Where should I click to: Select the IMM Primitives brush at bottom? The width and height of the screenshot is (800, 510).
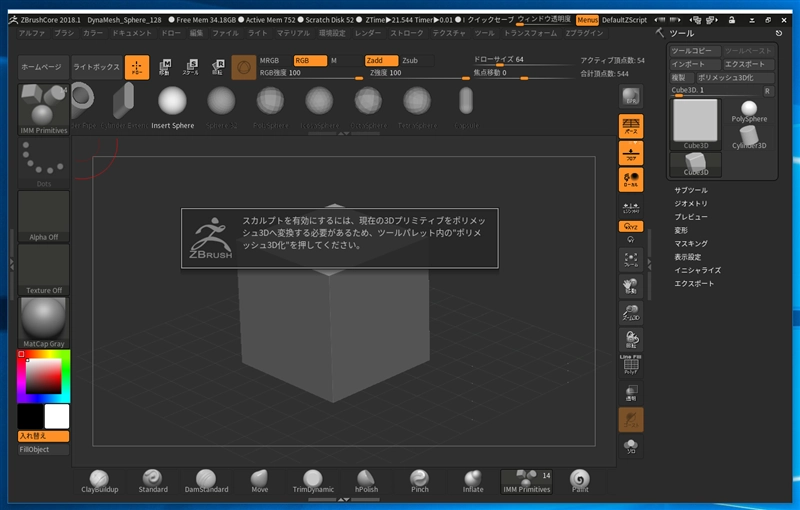coord(527,481)
